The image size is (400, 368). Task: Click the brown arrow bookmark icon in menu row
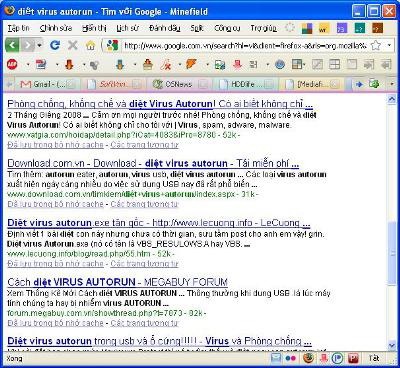377,29
